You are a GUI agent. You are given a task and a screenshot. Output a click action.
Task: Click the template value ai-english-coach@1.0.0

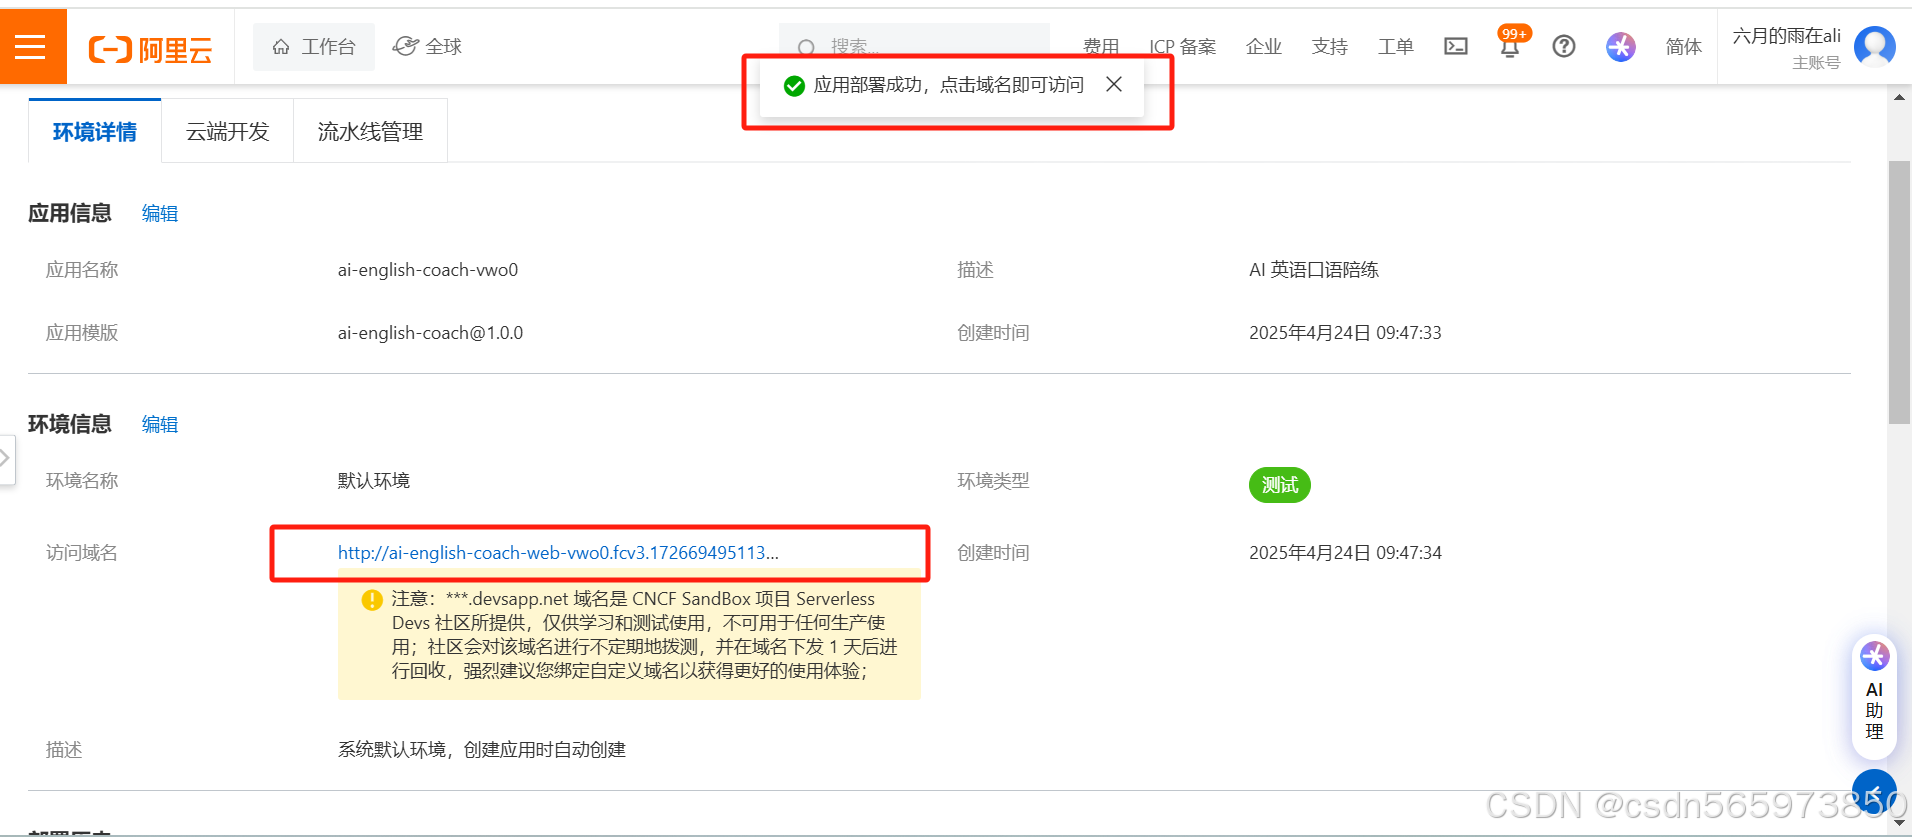point(430,333)
